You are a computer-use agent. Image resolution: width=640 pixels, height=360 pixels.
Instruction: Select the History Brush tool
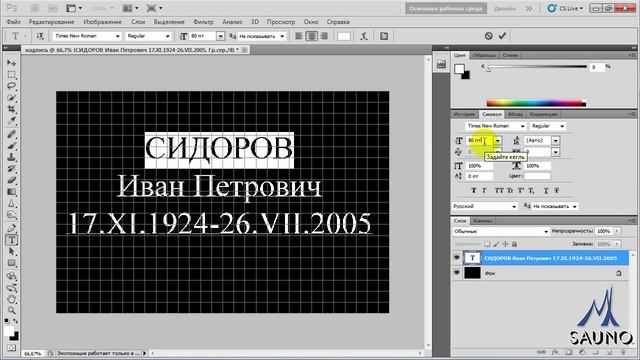click(x=11, y=169)
